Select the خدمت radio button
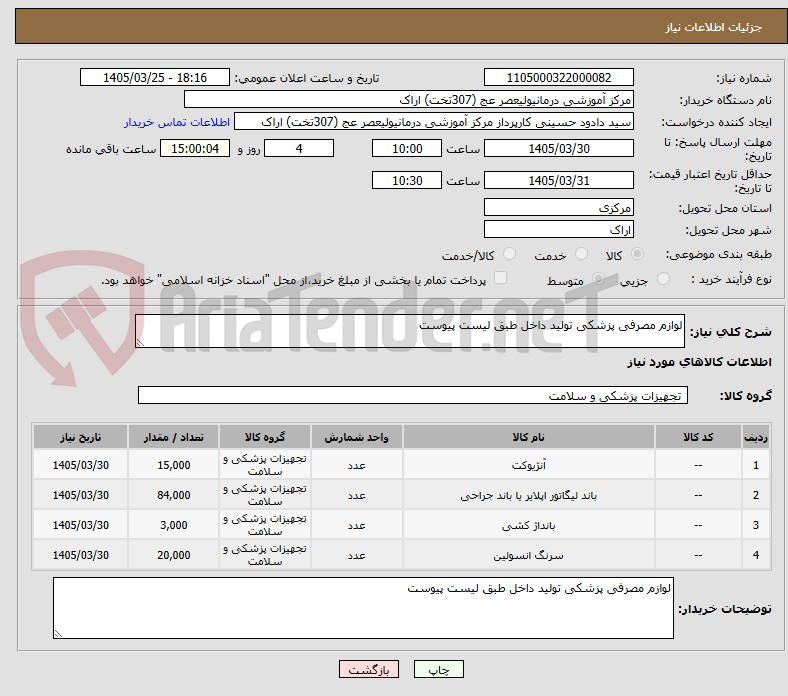The width and height of the screenshot is (788, 696). pos(581,254)
